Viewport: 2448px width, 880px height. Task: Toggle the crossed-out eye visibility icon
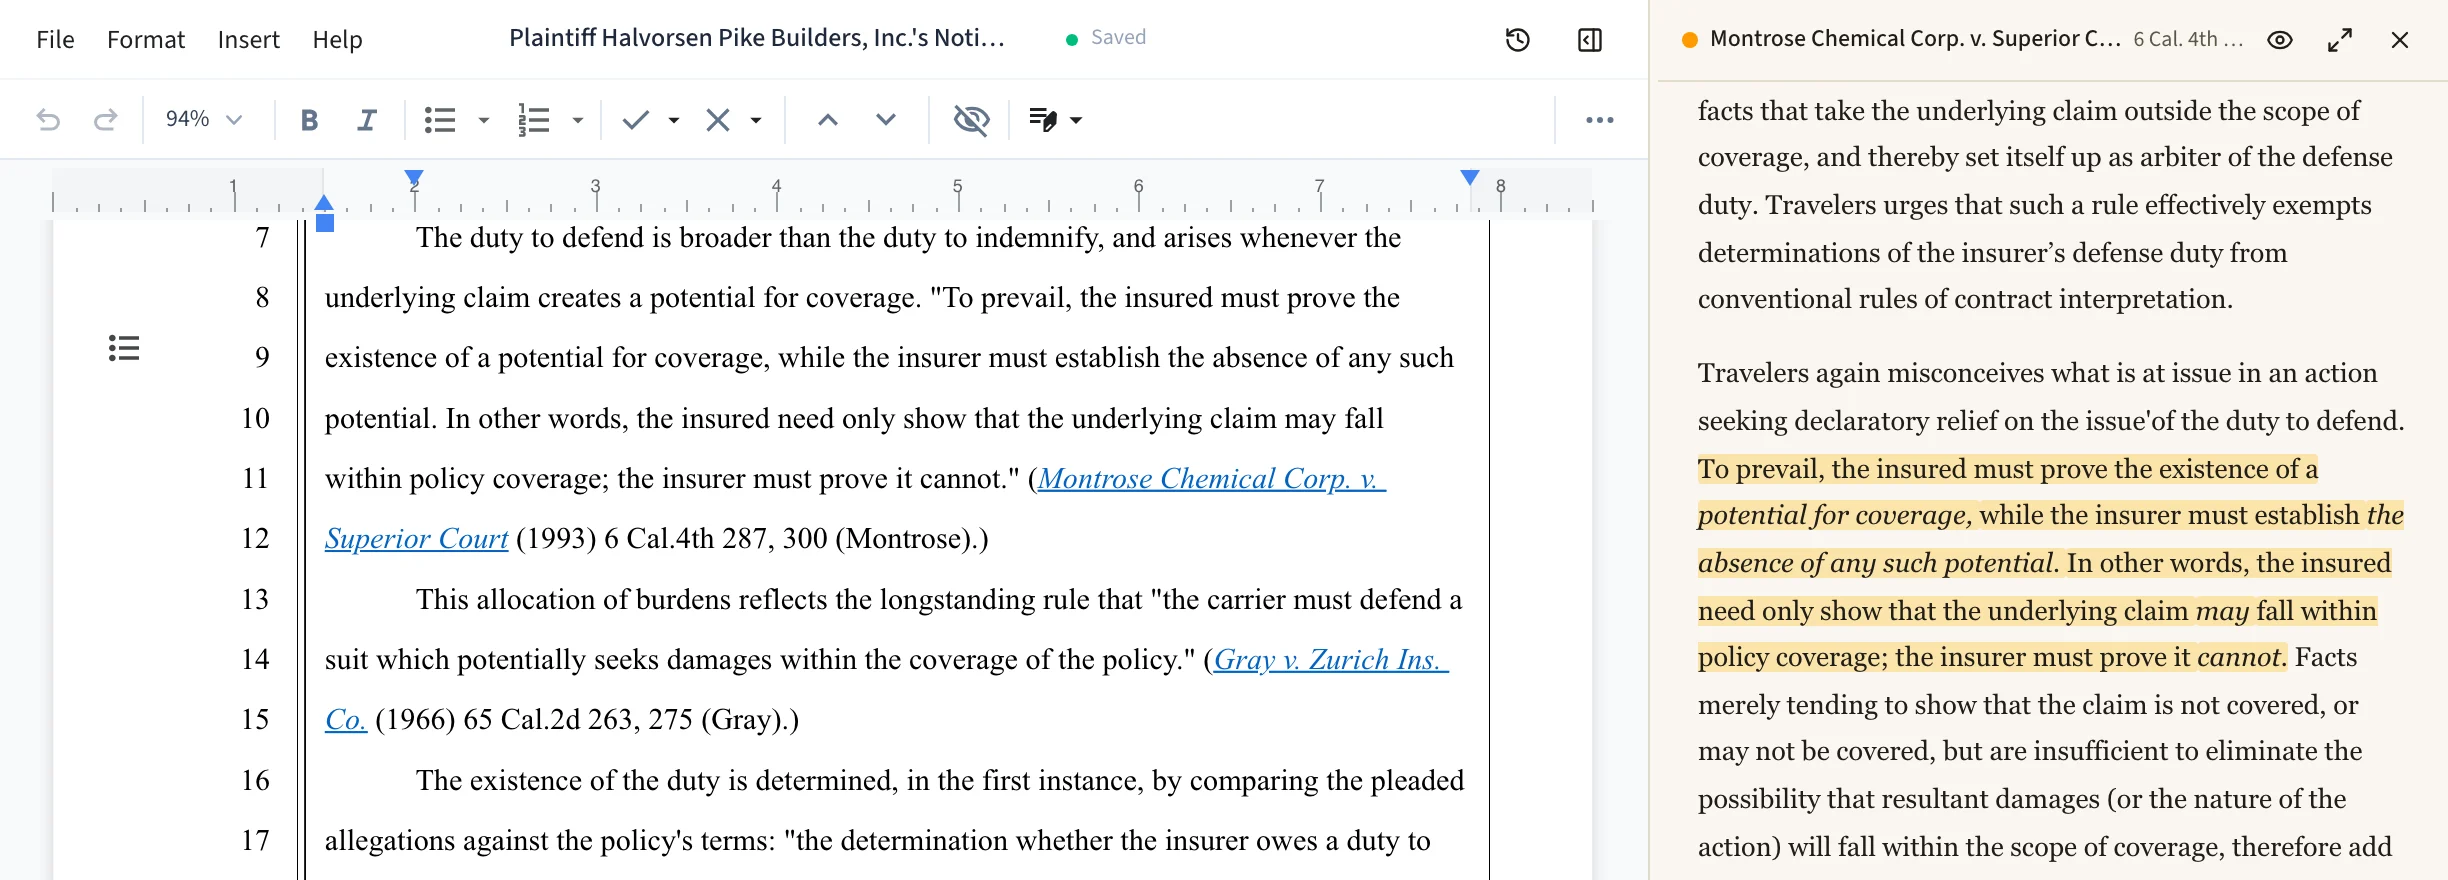pyautogui.click(x=971, y=120)
